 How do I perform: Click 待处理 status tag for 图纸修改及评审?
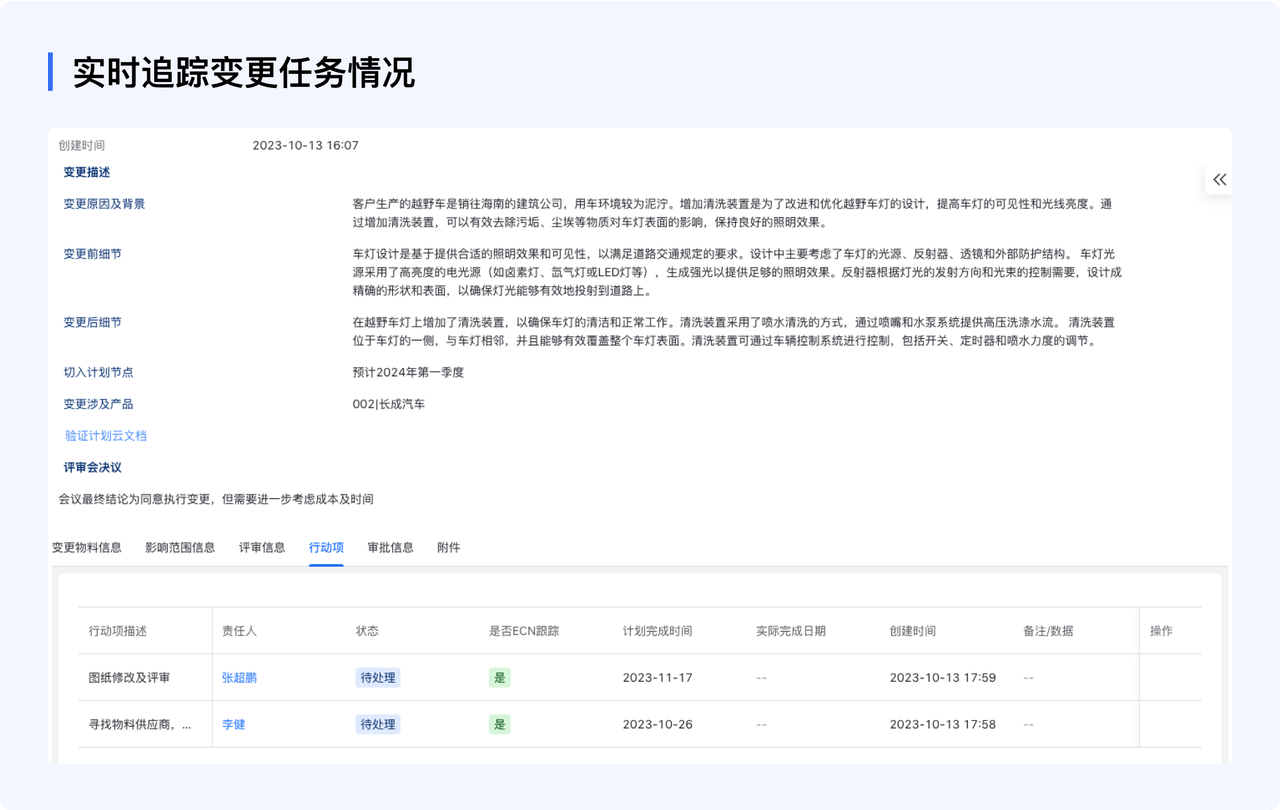(x=378, y=678)
